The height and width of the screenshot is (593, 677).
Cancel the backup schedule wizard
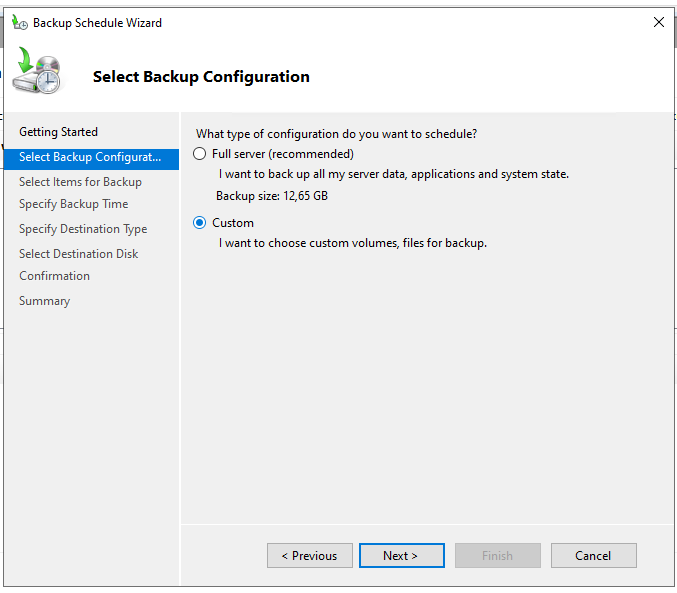(x=593, y=556)
